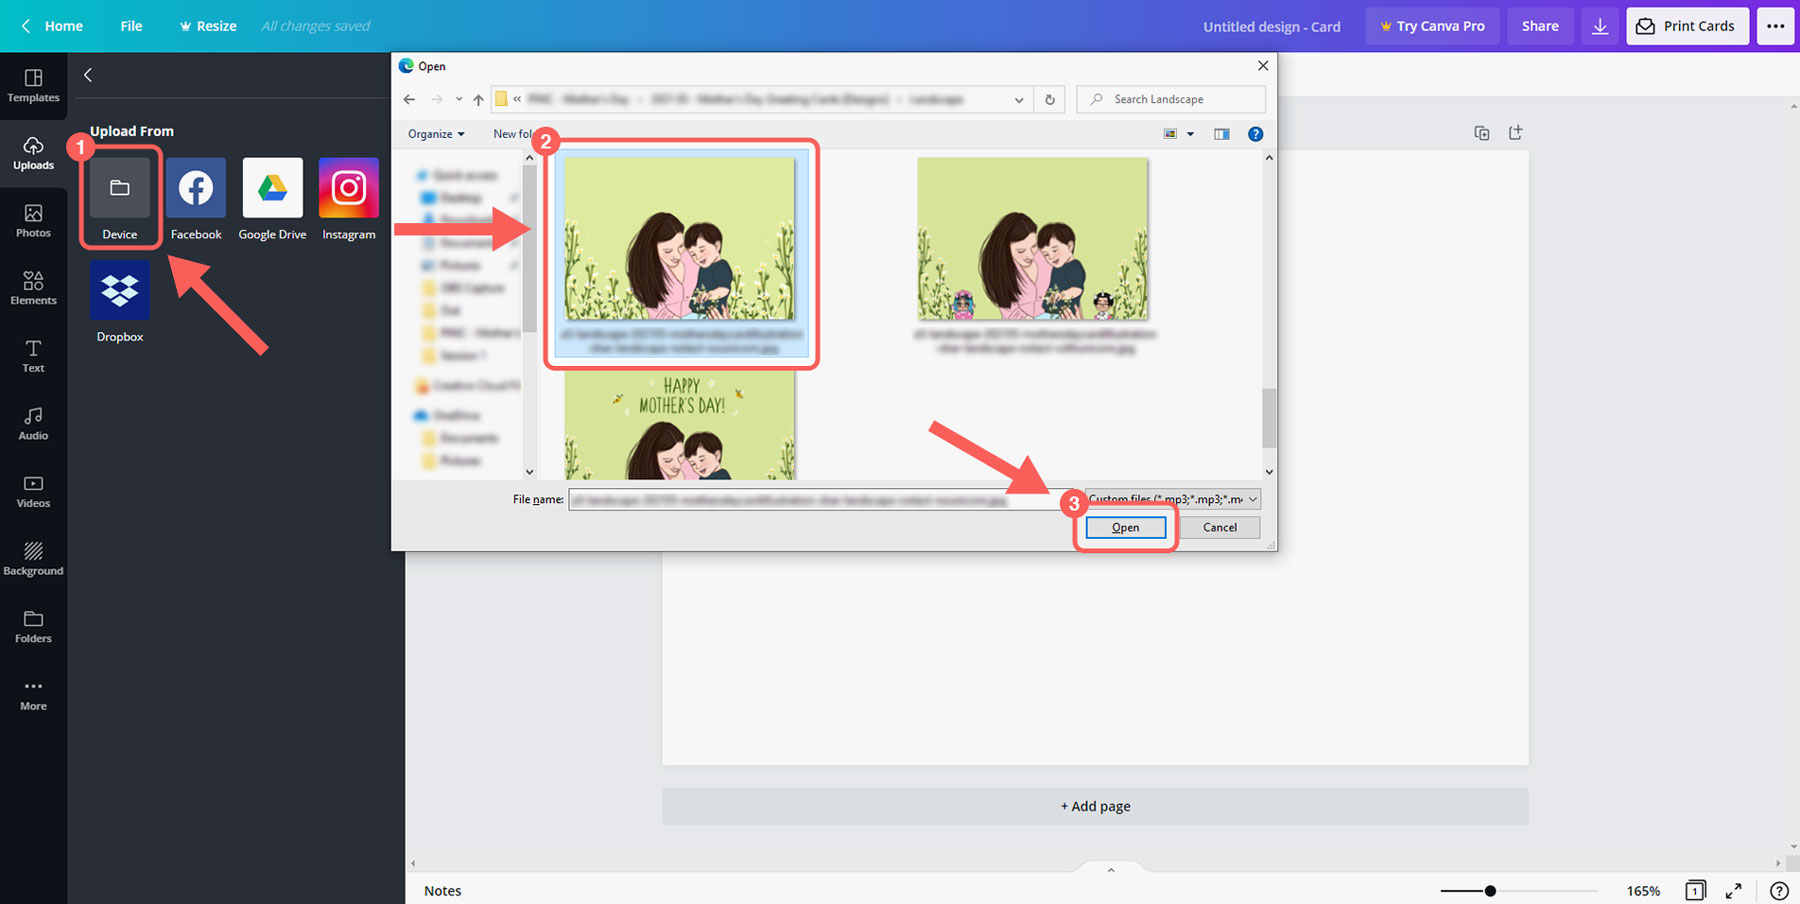Open the Elements sidebar panel
The height and width of the screenshot is (904, 1800).
coord(33,287)
